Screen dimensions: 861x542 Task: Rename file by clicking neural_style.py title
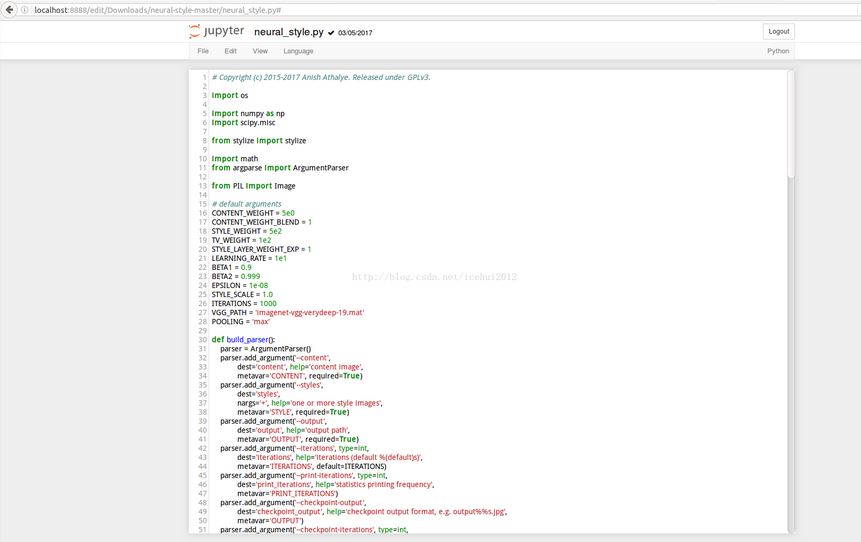point(288,32)
